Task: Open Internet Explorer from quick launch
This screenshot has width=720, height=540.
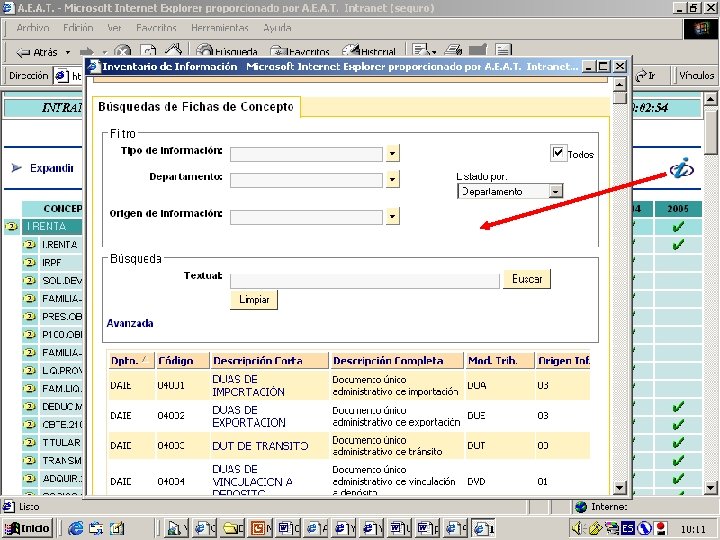Action: (x=77, y=527)
